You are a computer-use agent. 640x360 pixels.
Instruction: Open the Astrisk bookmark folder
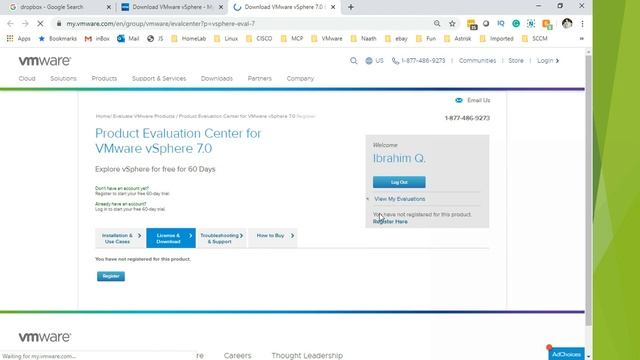click(x=458, y=38)
